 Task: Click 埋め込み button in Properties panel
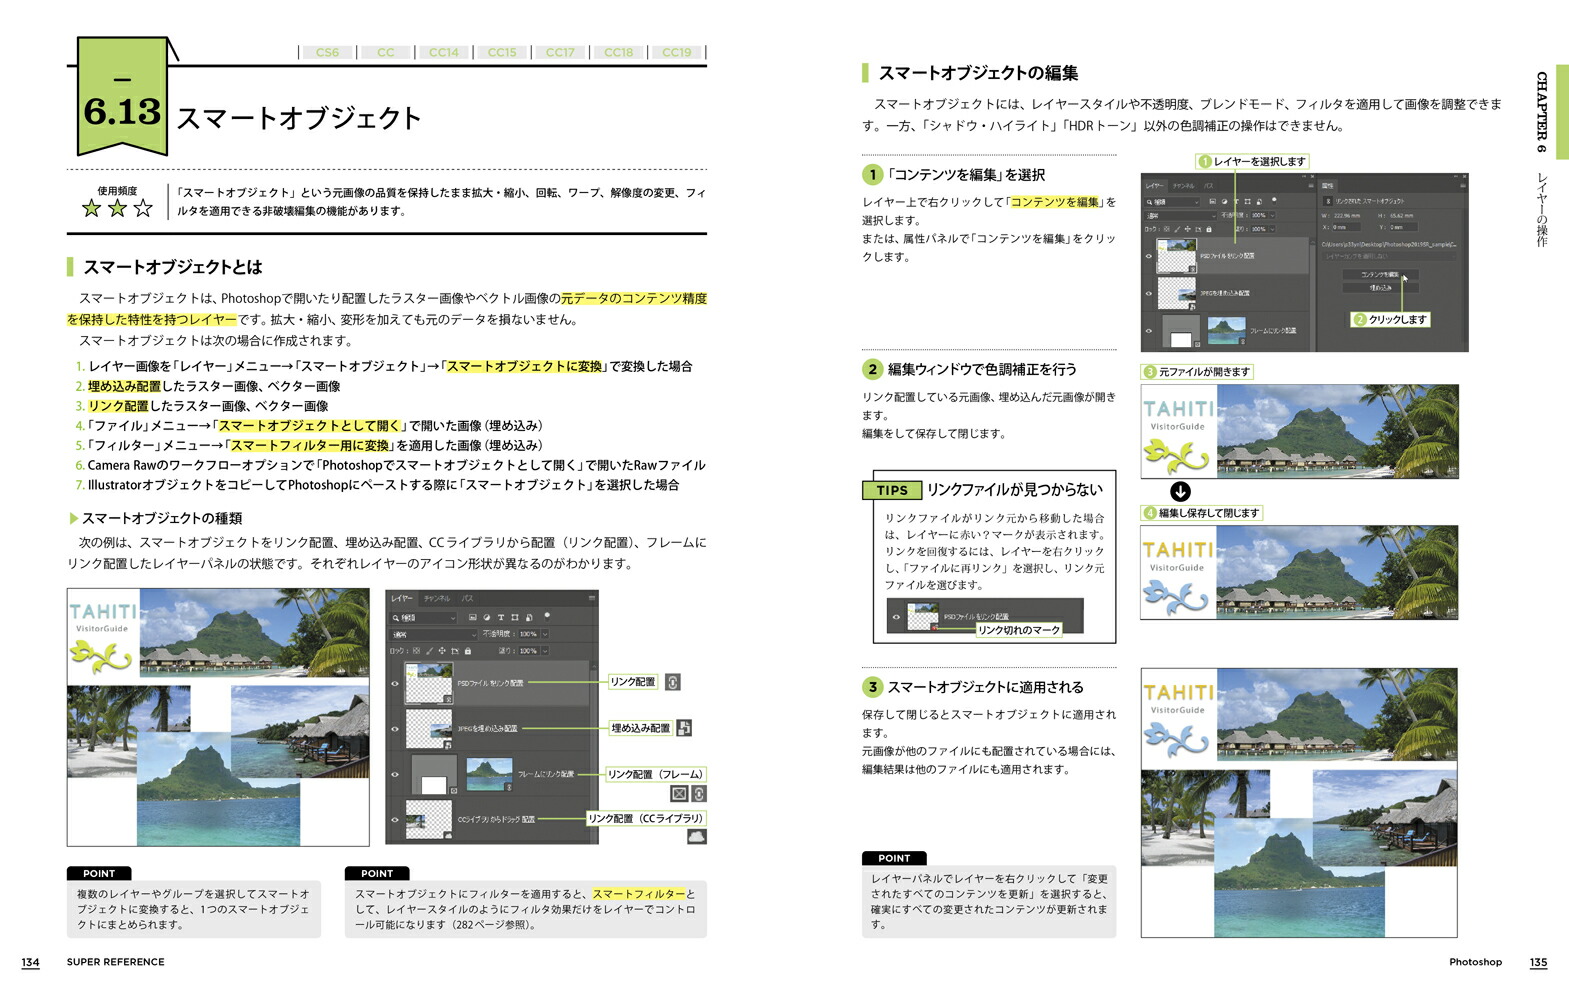(x=1380, y=288)
